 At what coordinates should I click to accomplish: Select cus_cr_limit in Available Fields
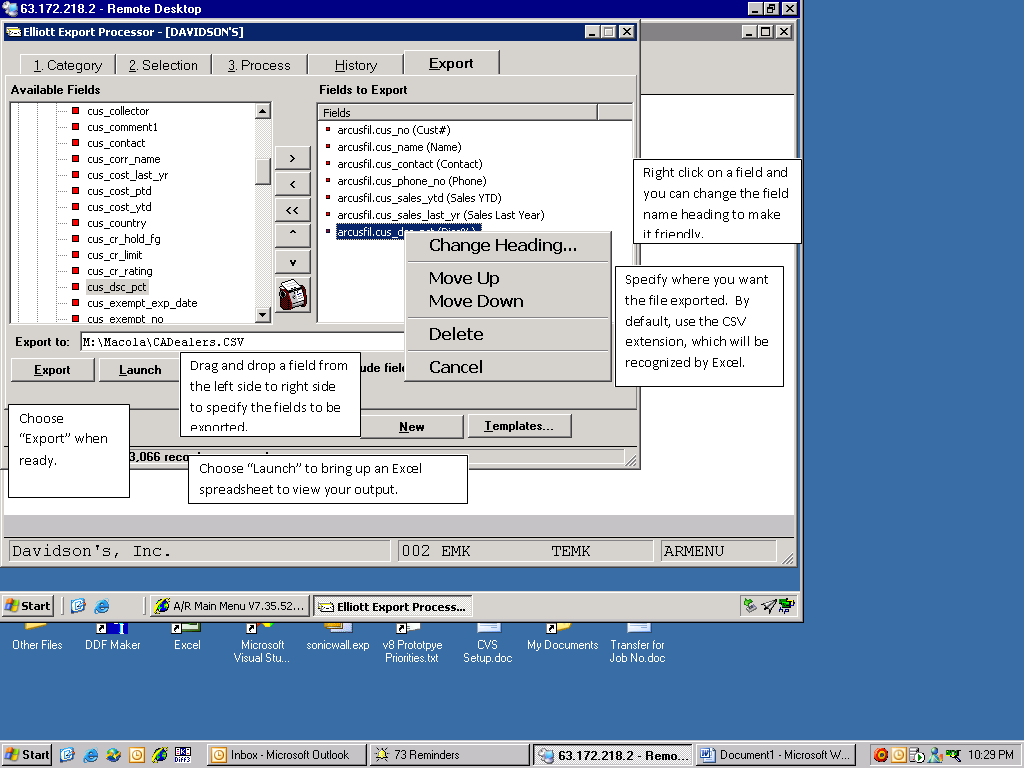click(x=115, y=255)
